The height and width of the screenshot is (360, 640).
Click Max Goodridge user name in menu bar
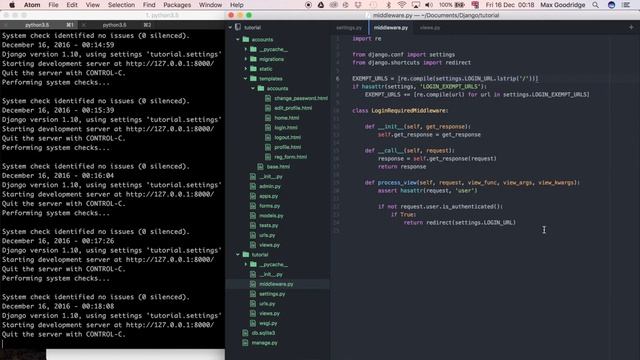562,5
